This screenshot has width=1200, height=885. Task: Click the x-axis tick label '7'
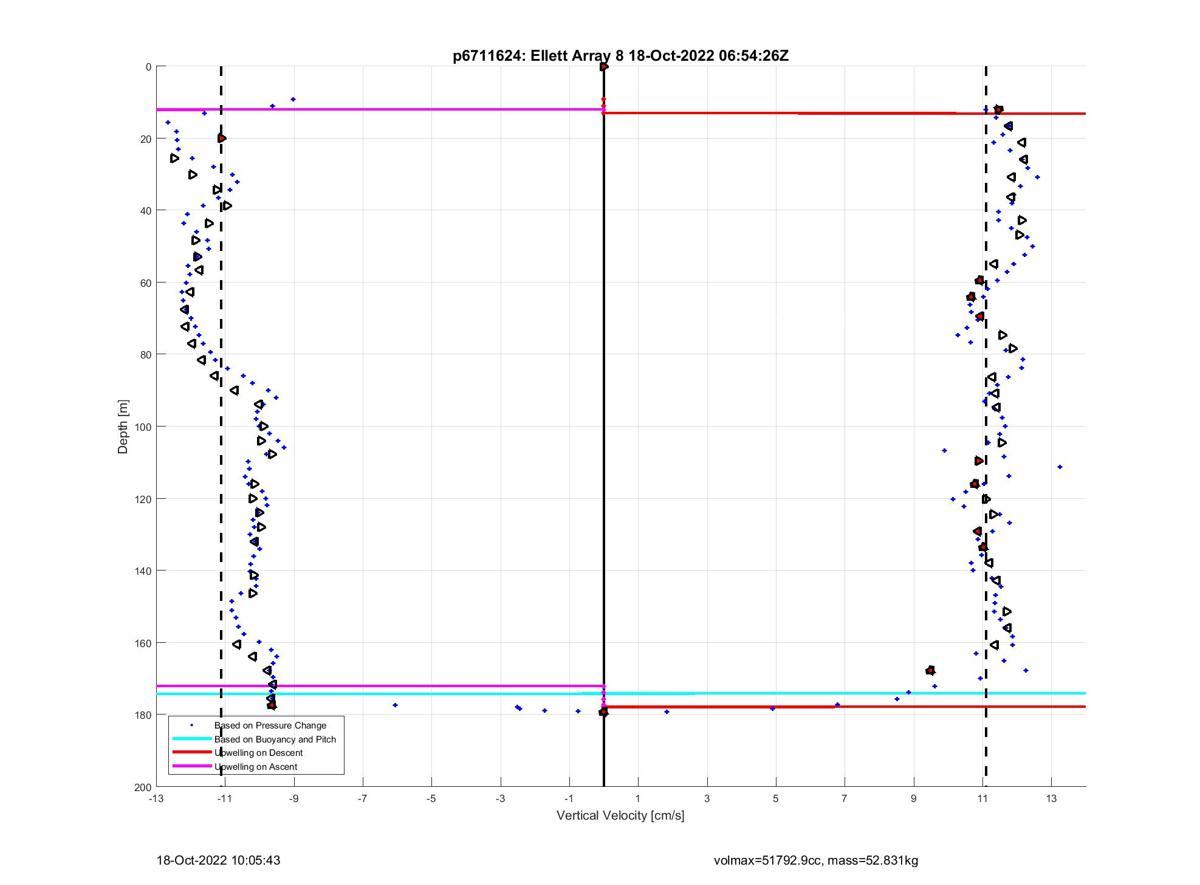coord(844,799)
